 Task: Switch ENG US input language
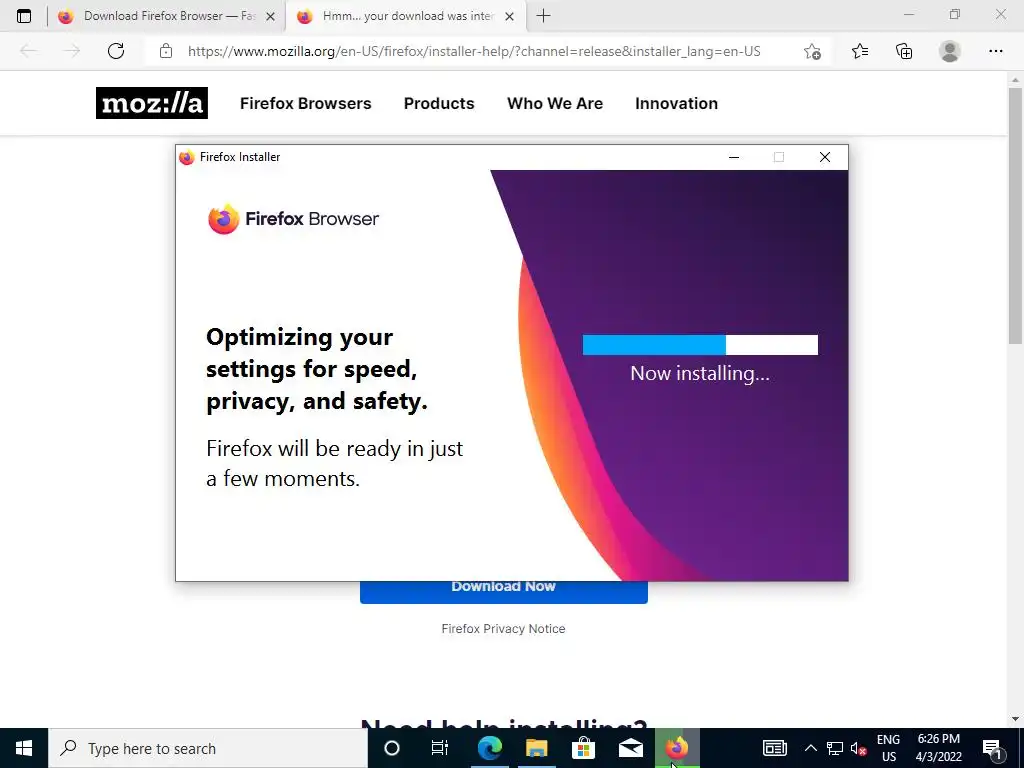tap(888, 748)
